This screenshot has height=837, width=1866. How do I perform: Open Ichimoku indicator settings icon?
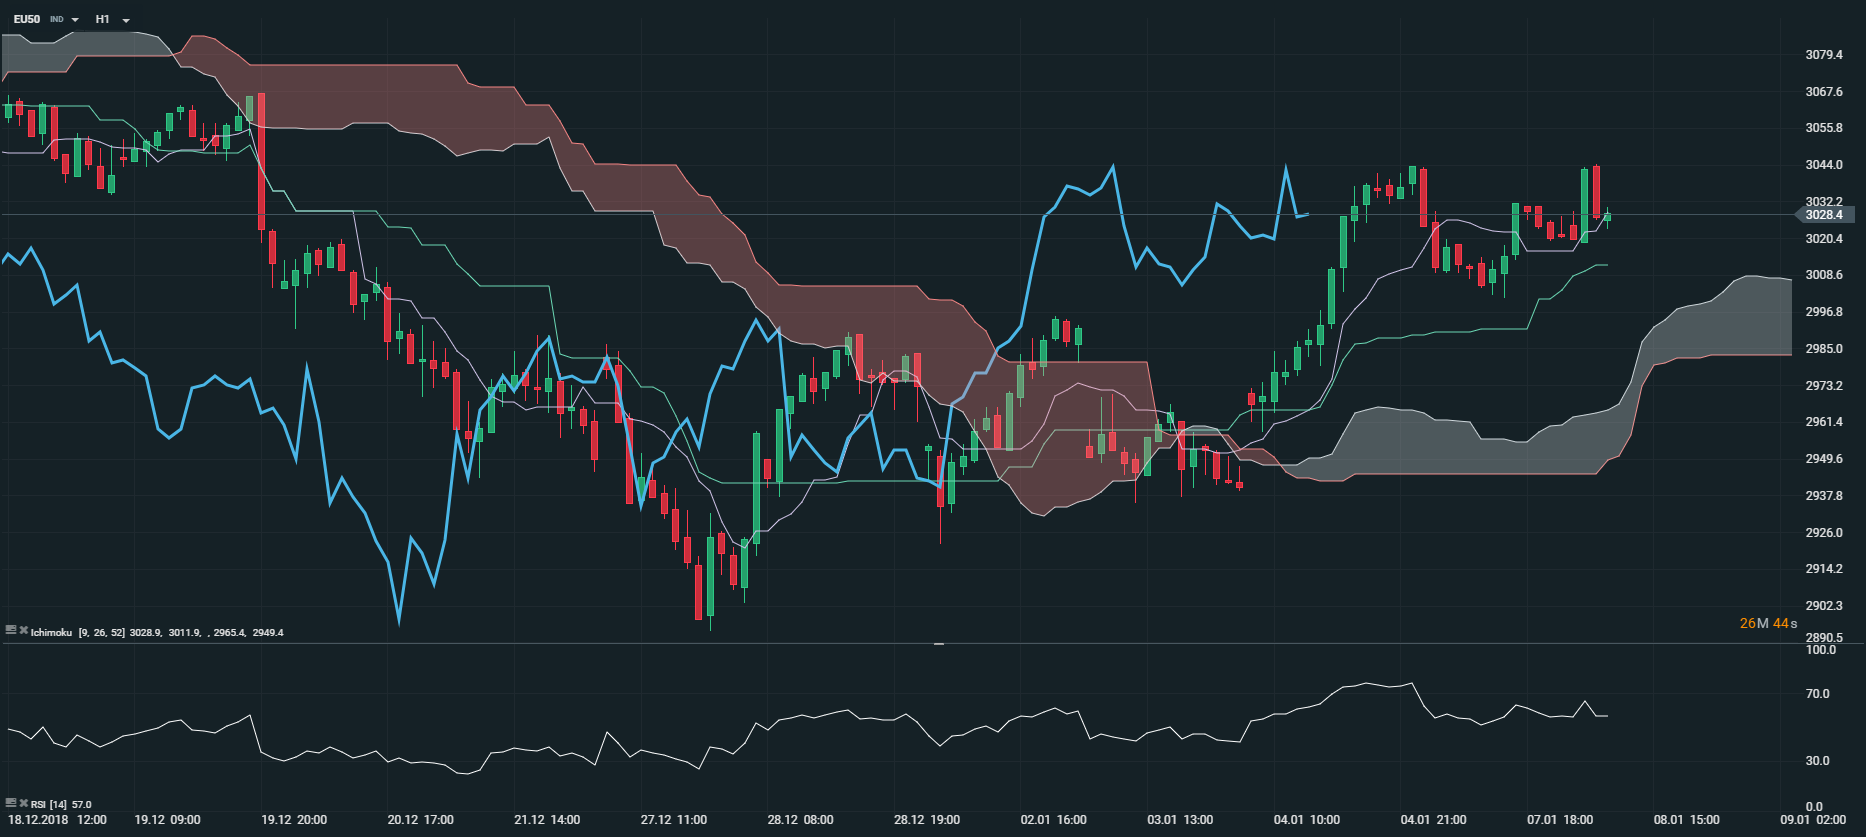click(10, 630)
